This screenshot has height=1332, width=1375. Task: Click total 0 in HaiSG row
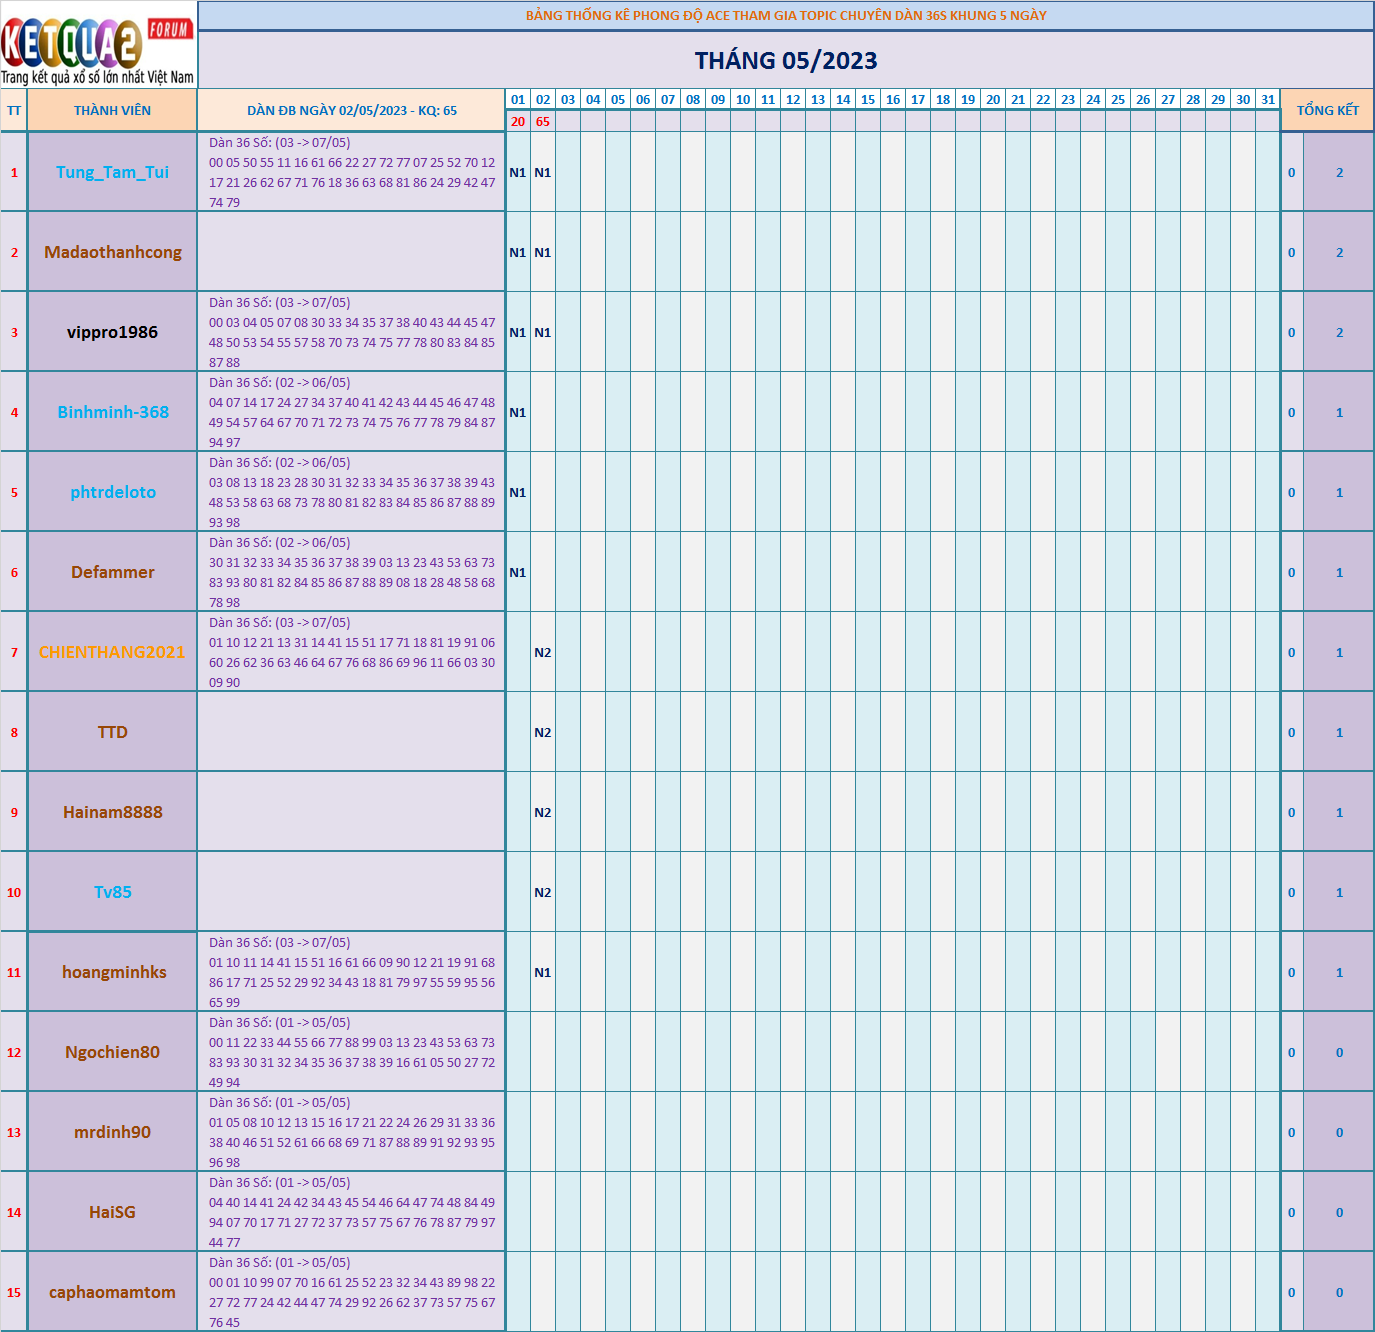pyautogui.click(x=1339, y=1212)
